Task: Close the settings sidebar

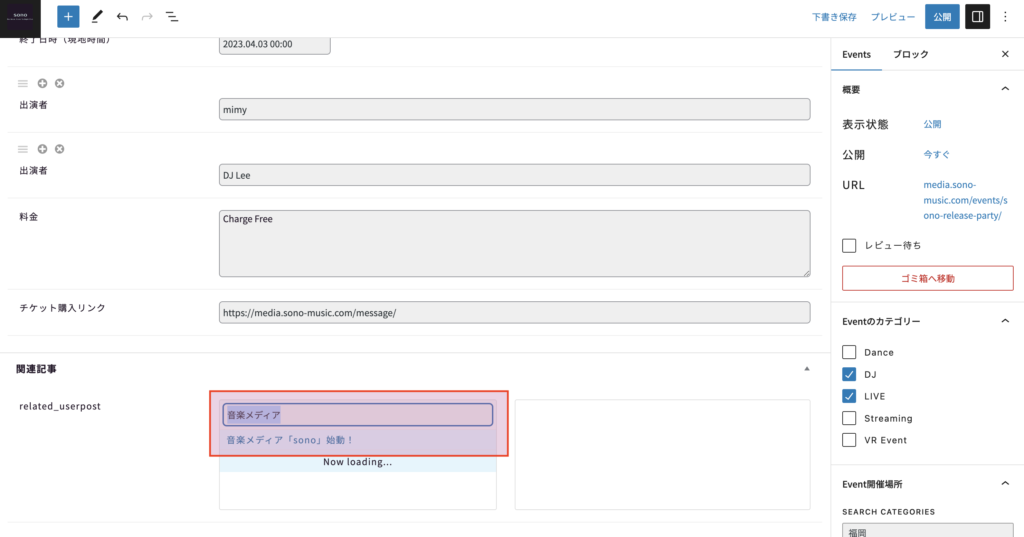Action: pos(1005,54)
